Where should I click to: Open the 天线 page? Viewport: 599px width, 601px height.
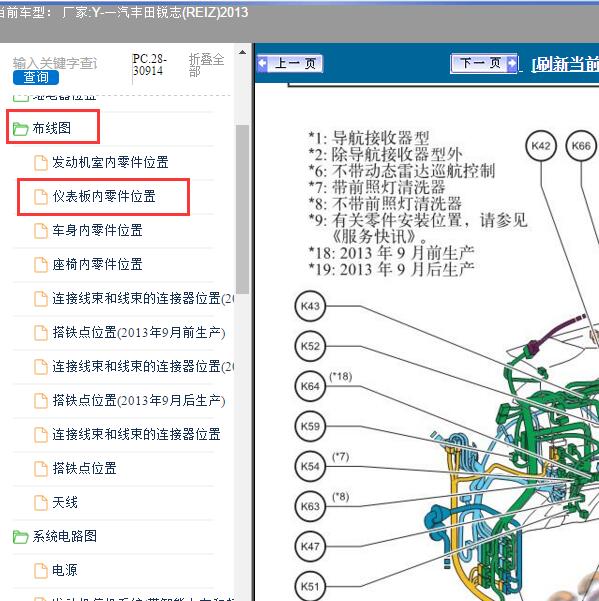pyautogui.click(x=65, y=502)
